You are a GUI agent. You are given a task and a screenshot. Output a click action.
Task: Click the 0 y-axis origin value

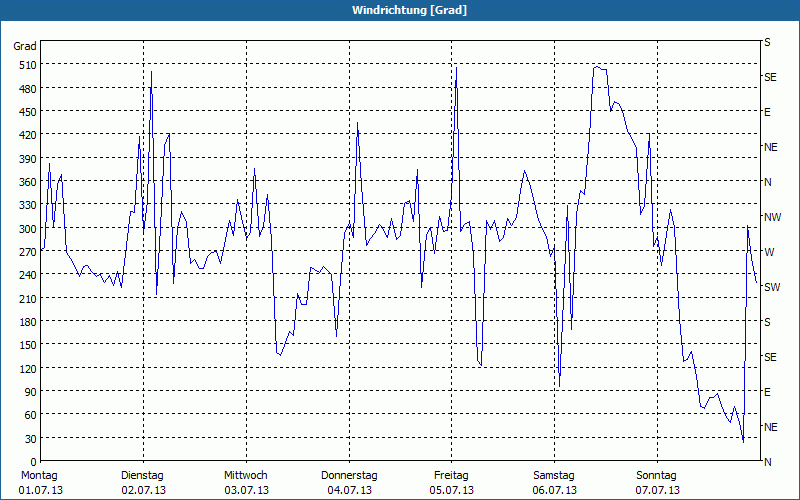point(34,462)
